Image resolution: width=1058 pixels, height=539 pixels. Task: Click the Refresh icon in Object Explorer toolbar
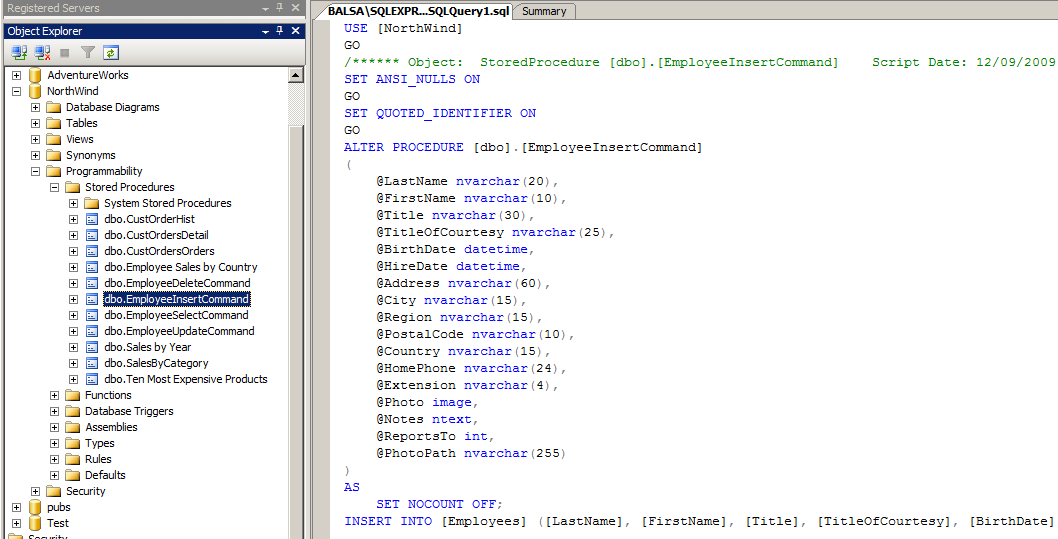pyautogui.click(x=111, y=52)
